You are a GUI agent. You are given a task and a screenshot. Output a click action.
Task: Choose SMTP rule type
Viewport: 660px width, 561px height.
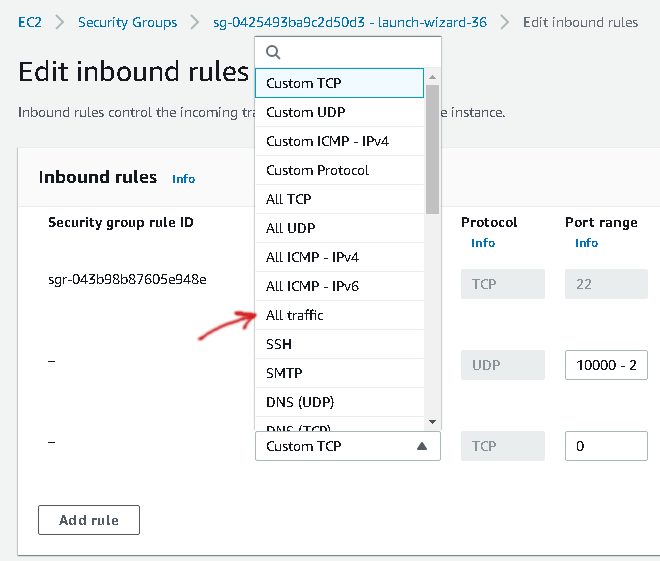point(339,373)
